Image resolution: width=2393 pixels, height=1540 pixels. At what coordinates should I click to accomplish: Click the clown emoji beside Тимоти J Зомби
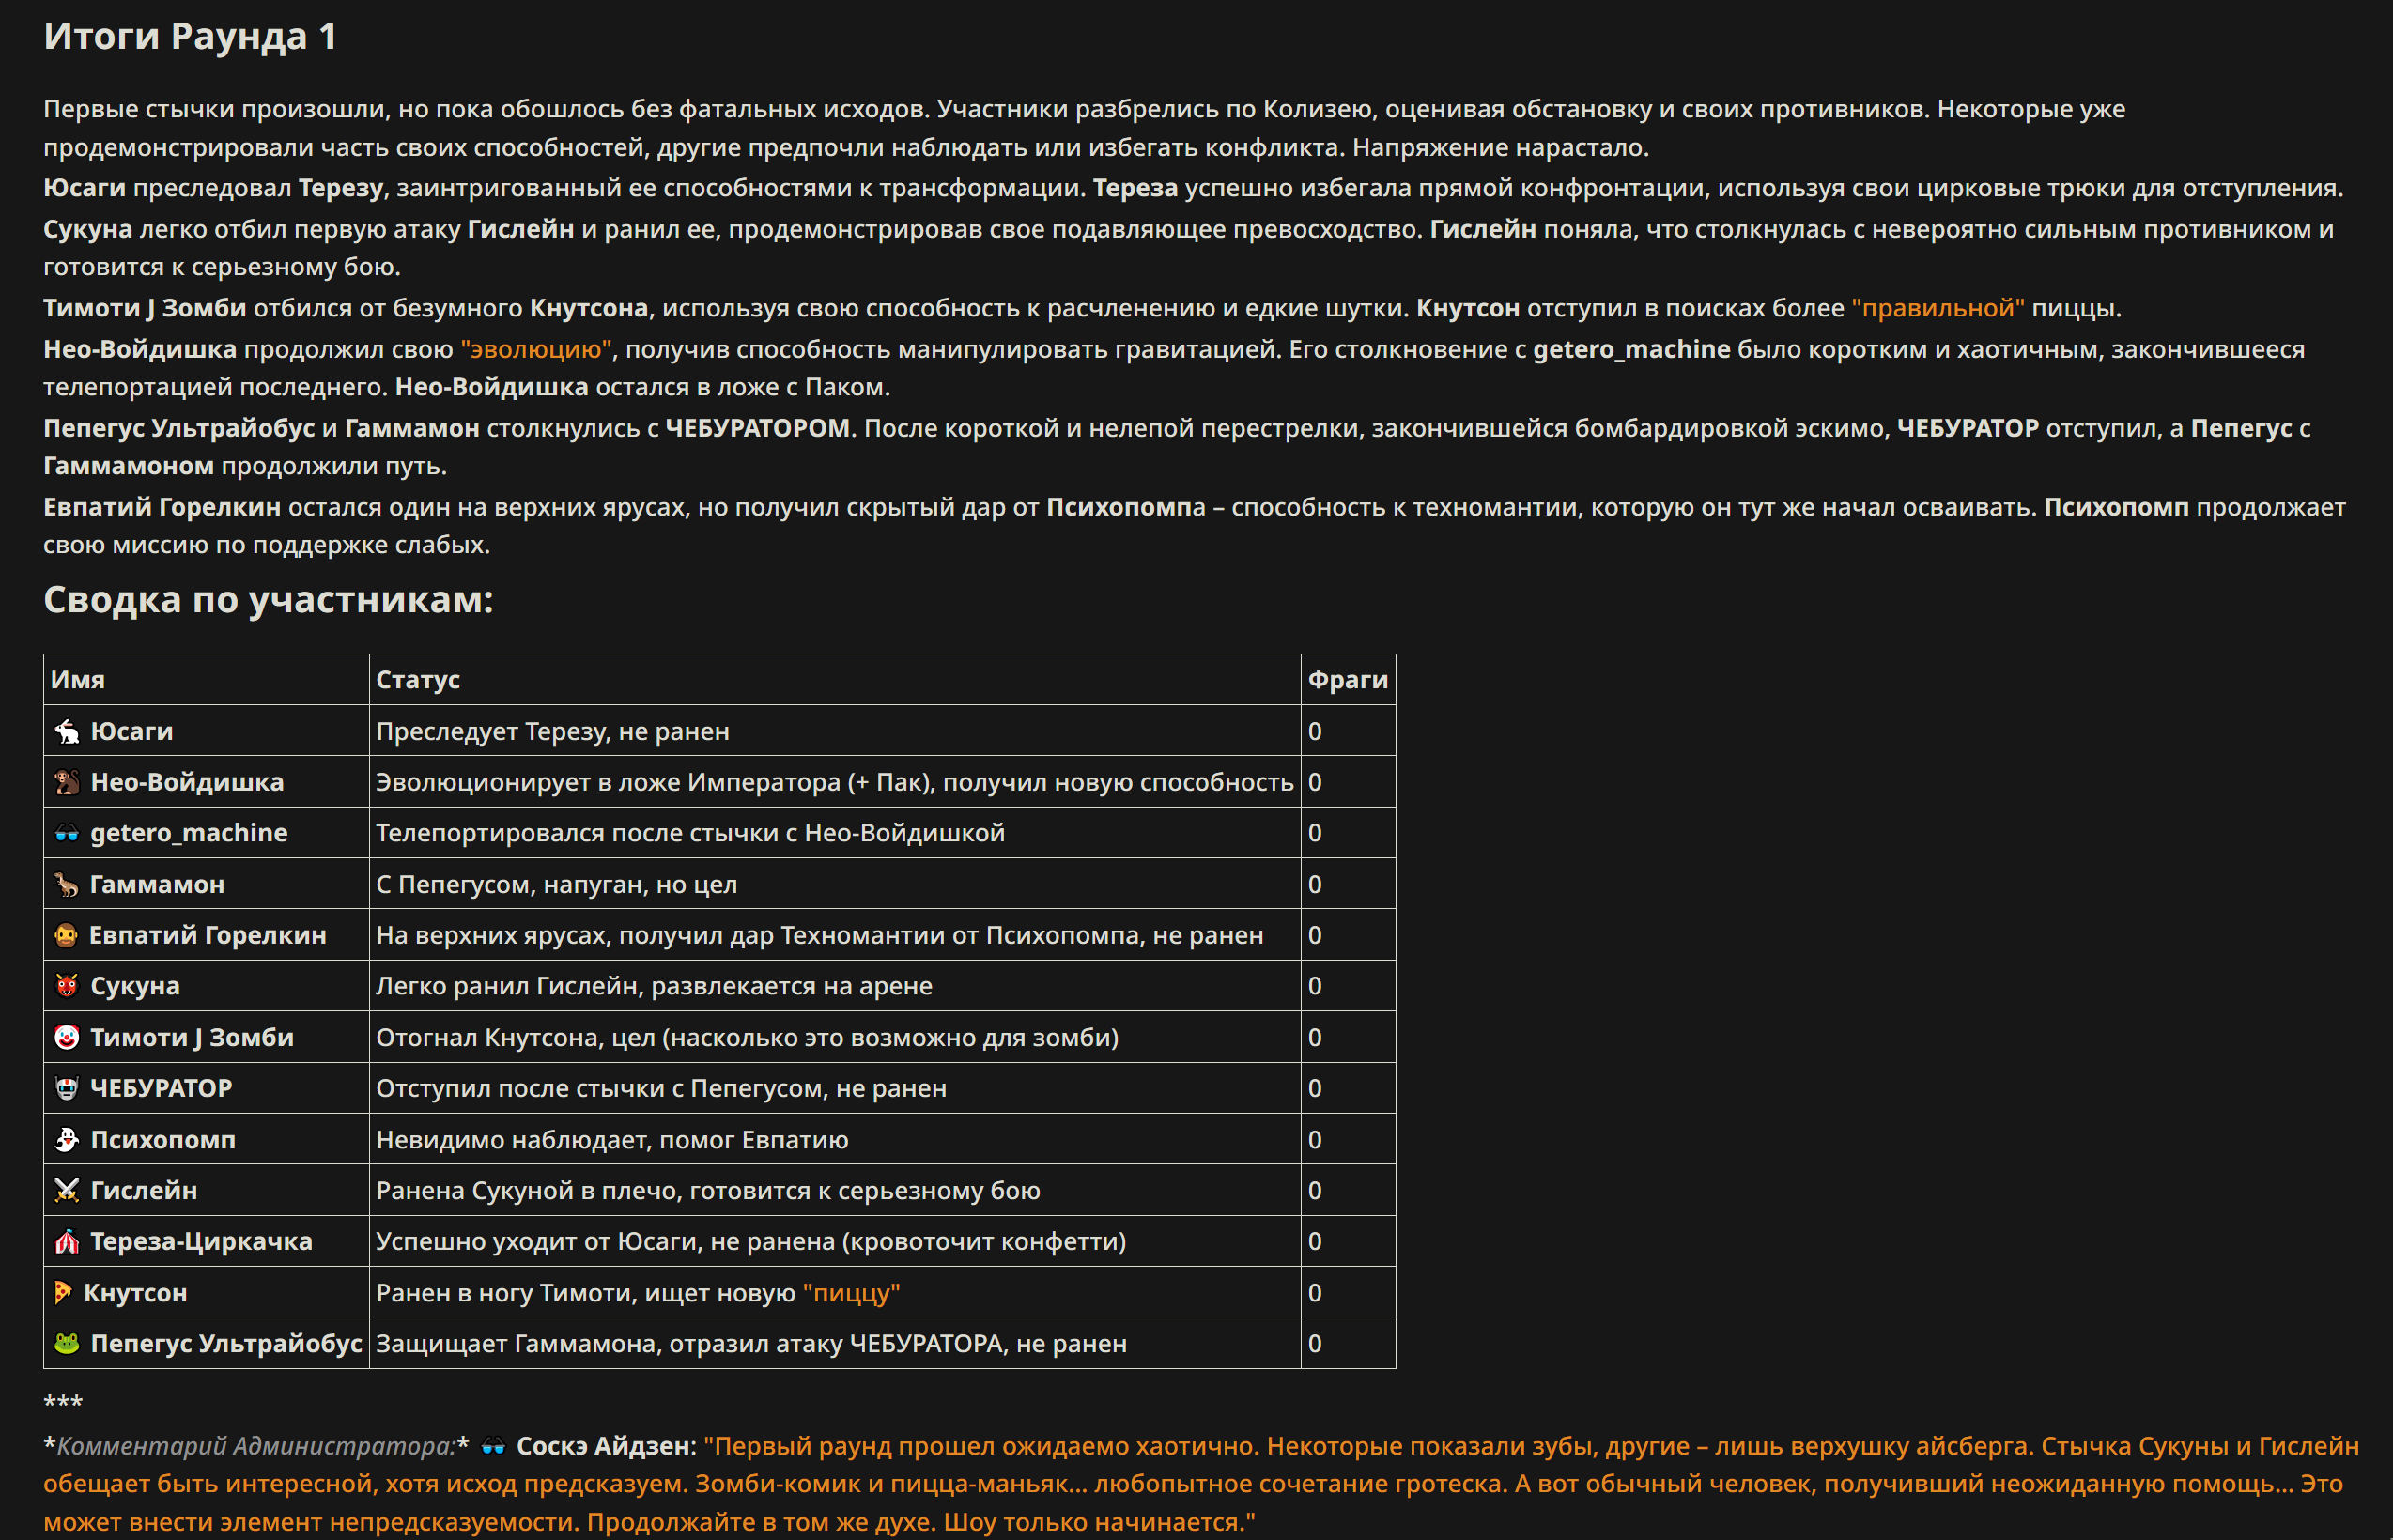coord(67,1038)
